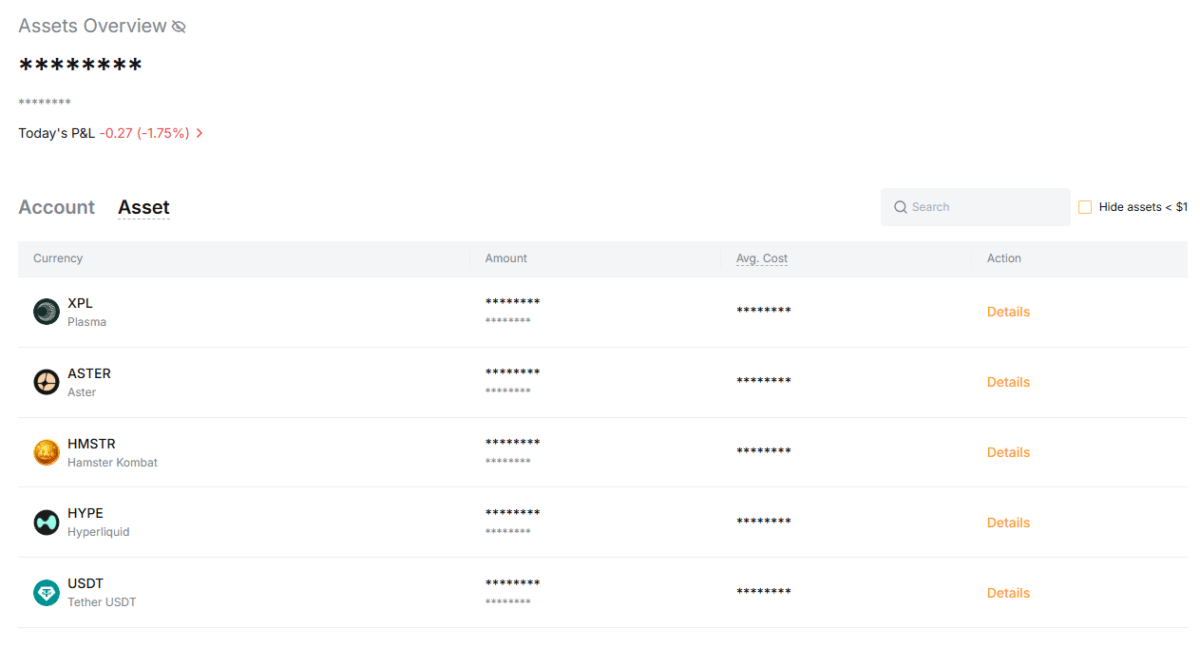Click the Assets Overview heading
Screen dimensions: 1200x647
(x=92, y=26)
